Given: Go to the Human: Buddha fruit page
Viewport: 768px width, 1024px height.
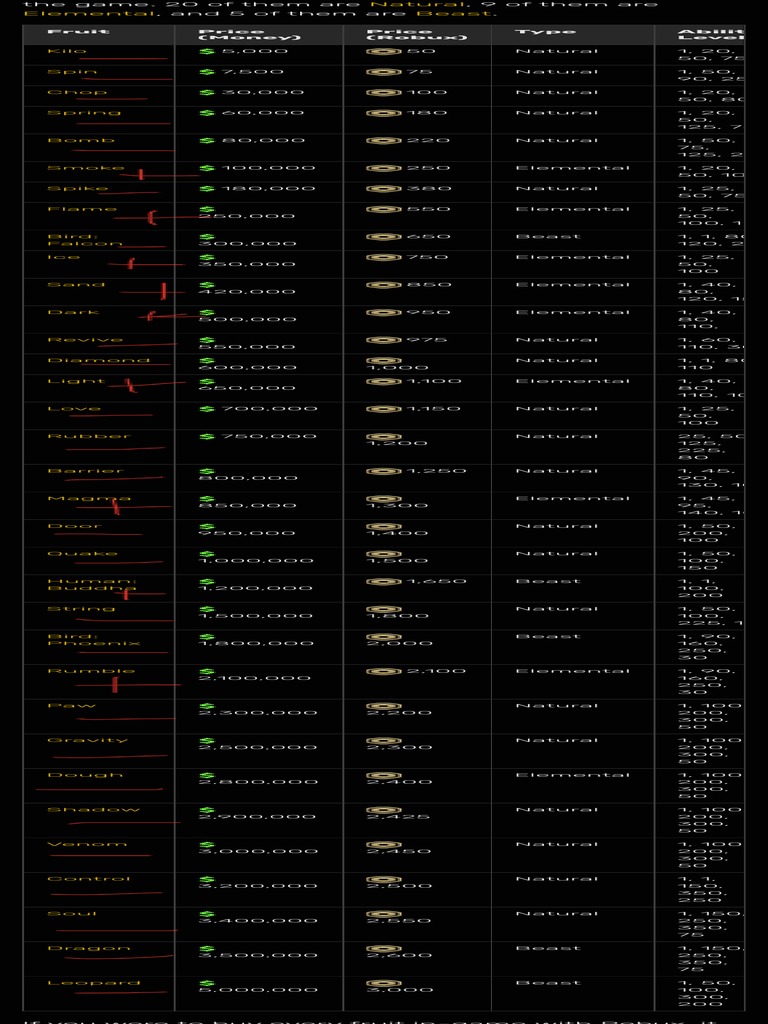Looking at the screenshot, I should pyautogui.click(x=91, y=584).
